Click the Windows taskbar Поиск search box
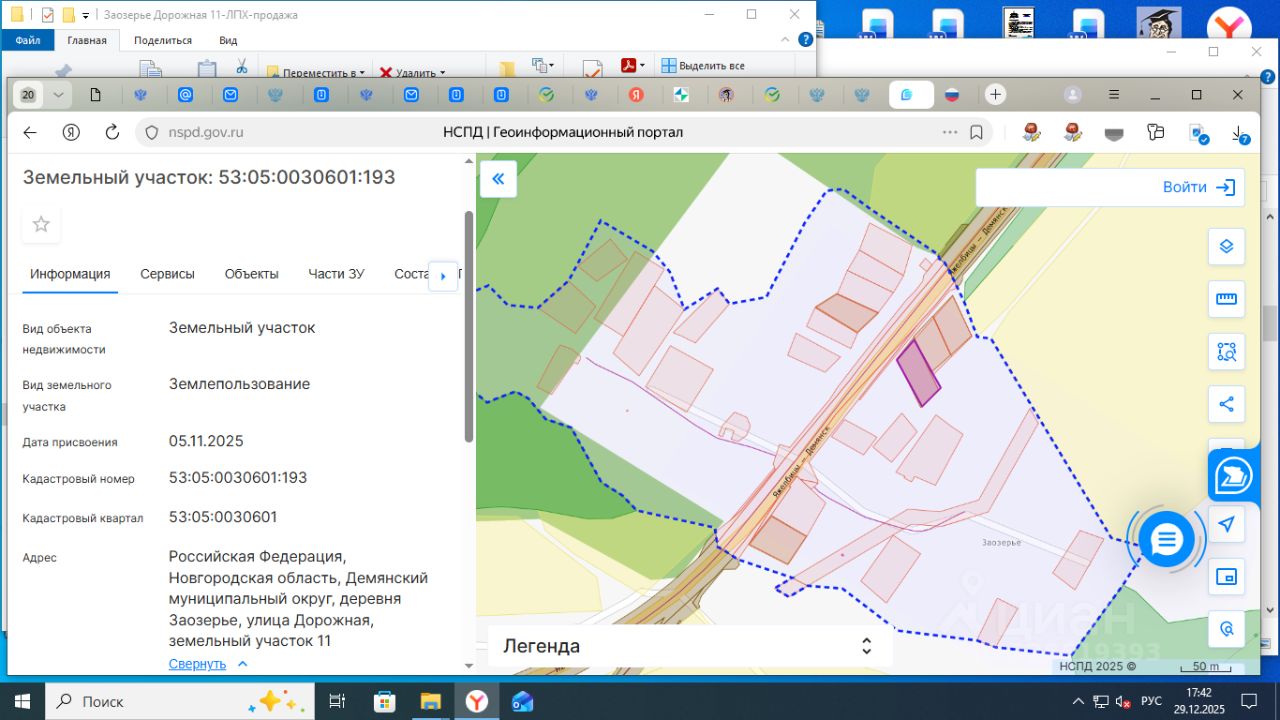 [180, 701]
